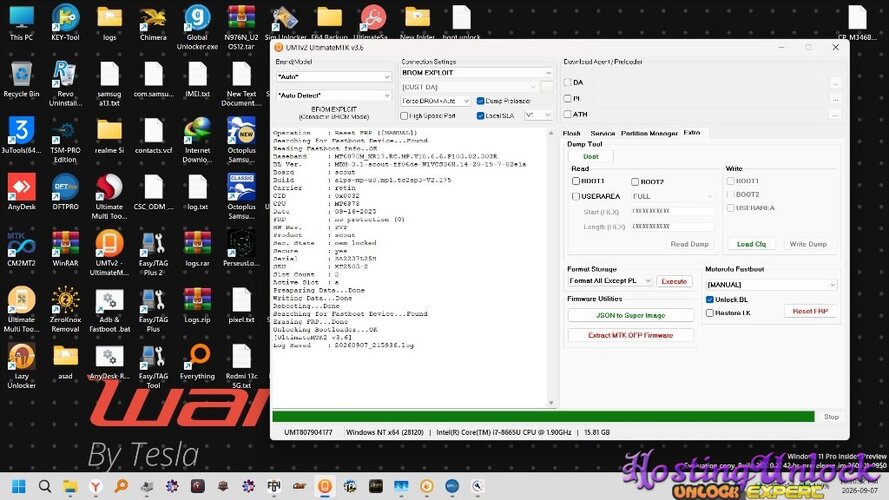Open File Explorer from the taskbar

click(x=70, y=486)
